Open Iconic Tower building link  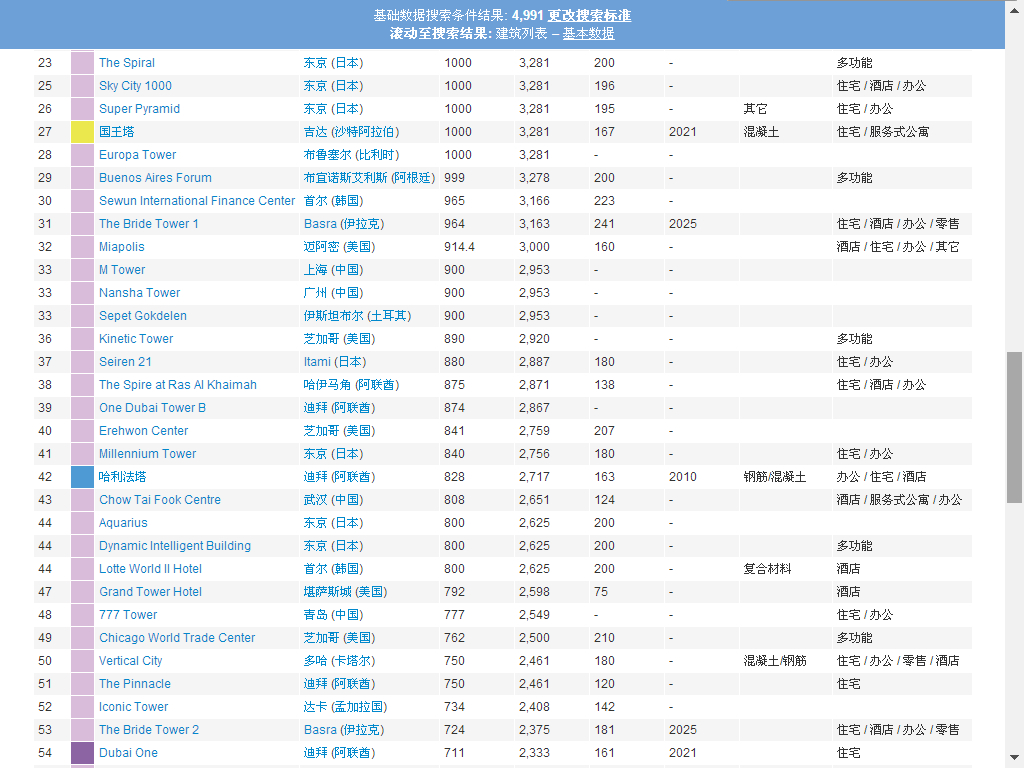click(133, 707)
